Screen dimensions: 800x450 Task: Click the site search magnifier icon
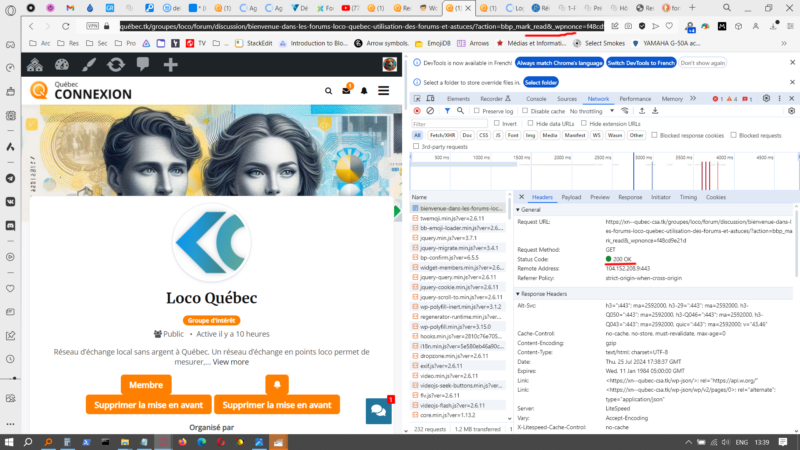click(x=329, y=91)
